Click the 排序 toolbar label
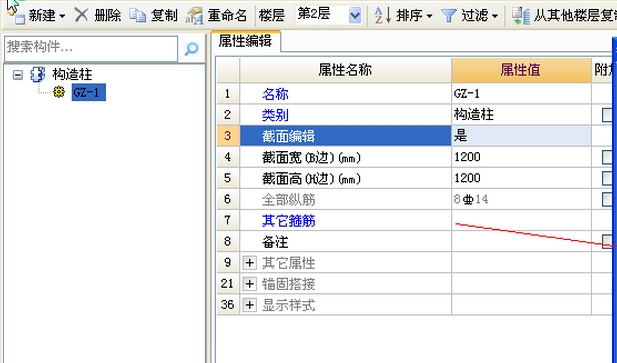This screenshot has width=617, height=363. tap(409, 16)
